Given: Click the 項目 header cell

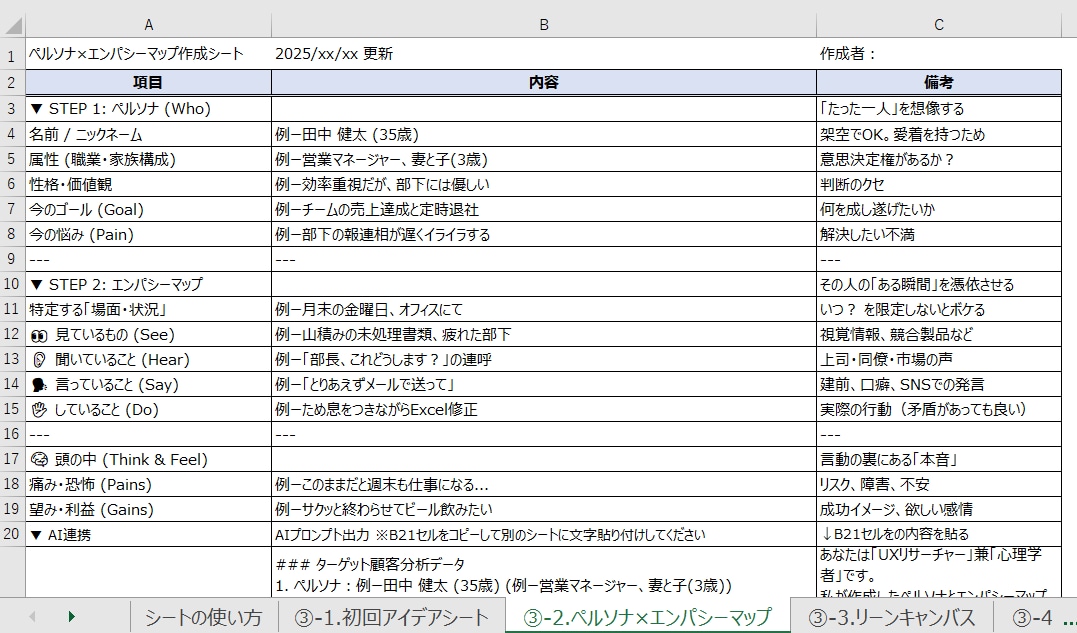Looking at the screenshot, I should click(148, 82).
